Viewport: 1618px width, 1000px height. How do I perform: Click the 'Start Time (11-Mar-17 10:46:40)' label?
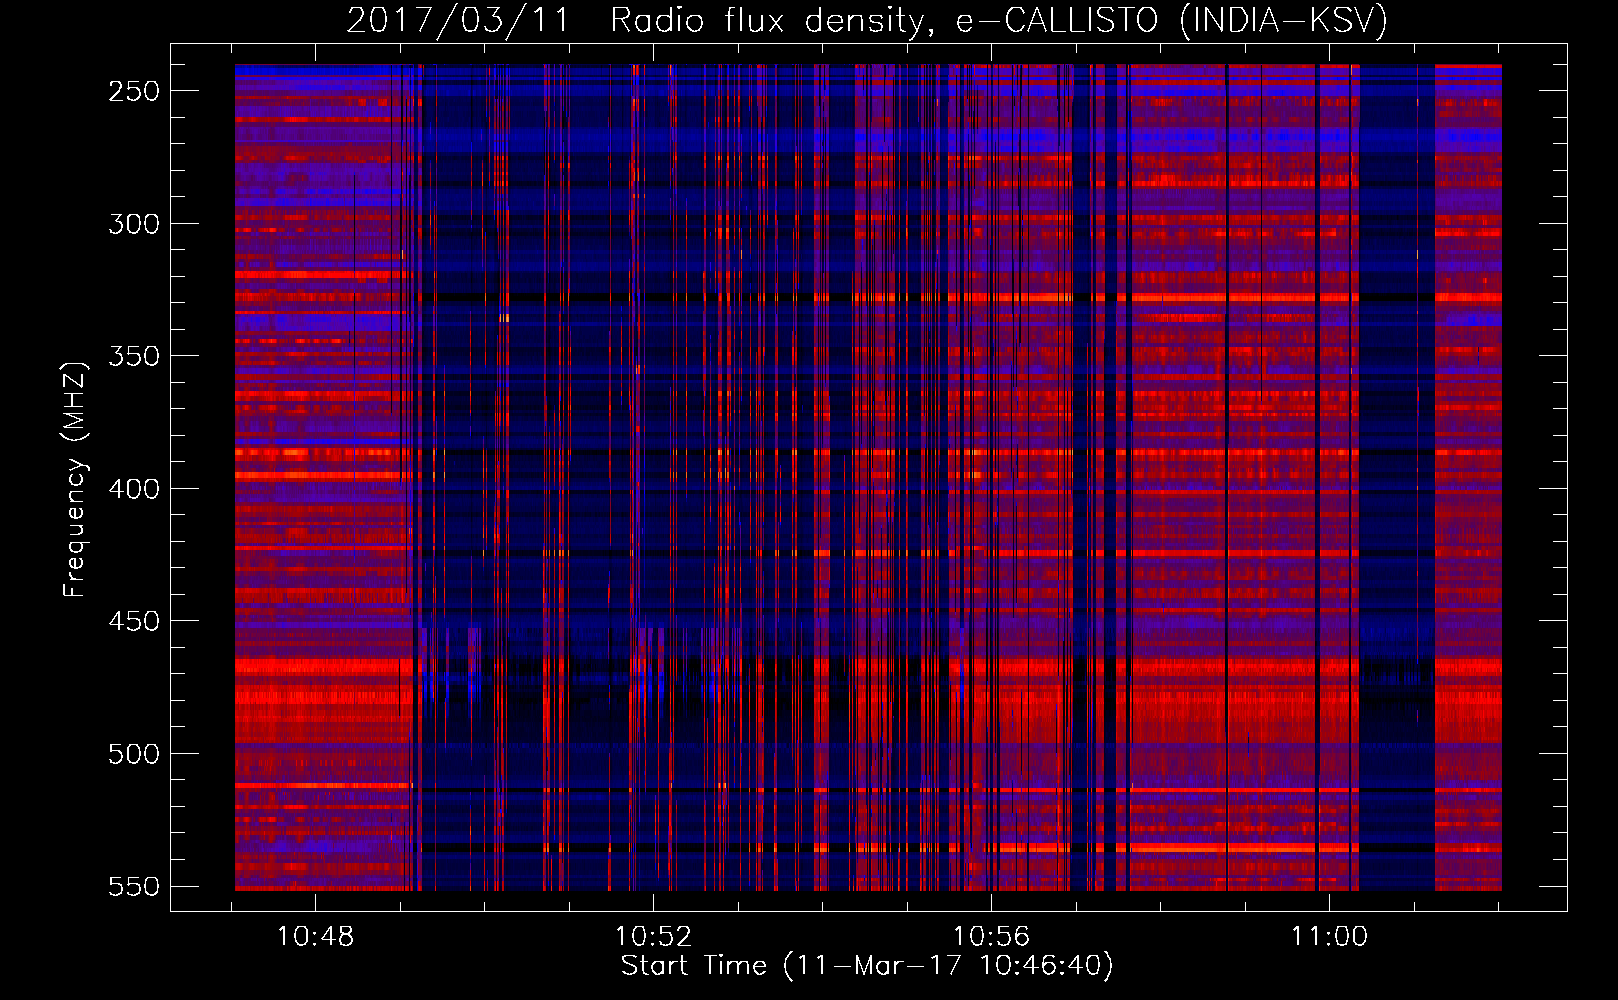click(x=867, y=966)
